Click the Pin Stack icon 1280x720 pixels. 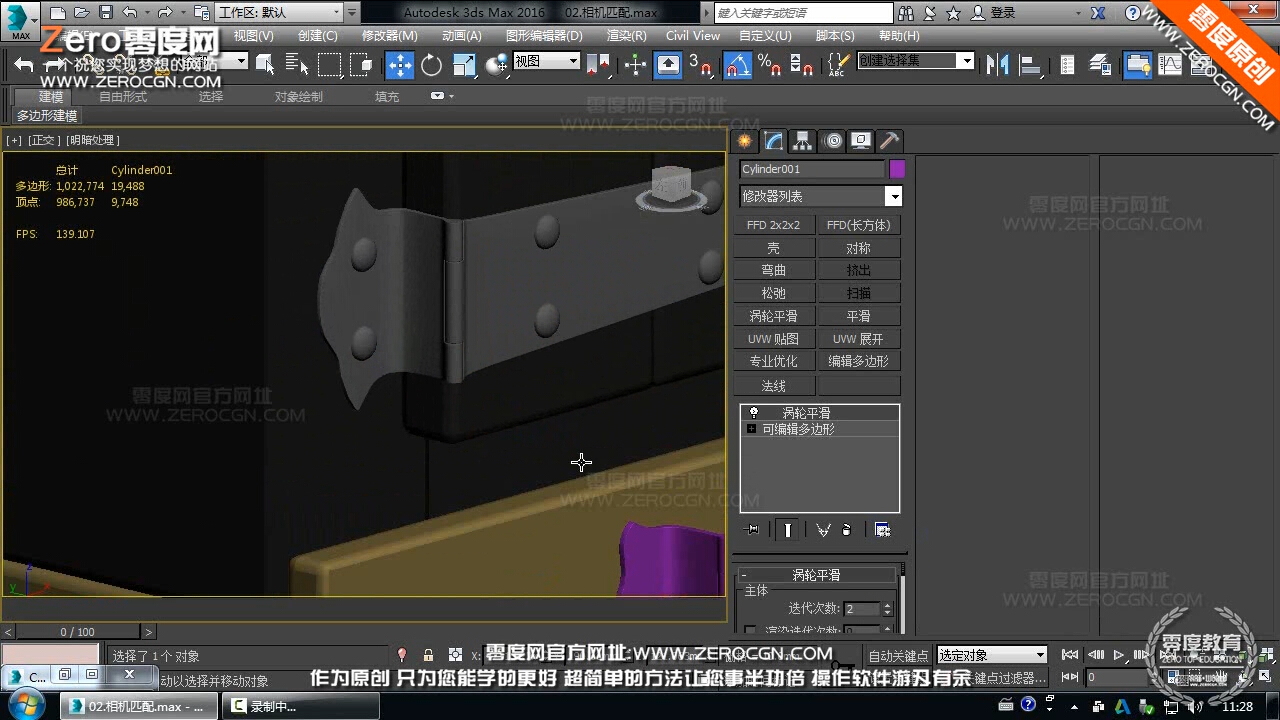753,530
